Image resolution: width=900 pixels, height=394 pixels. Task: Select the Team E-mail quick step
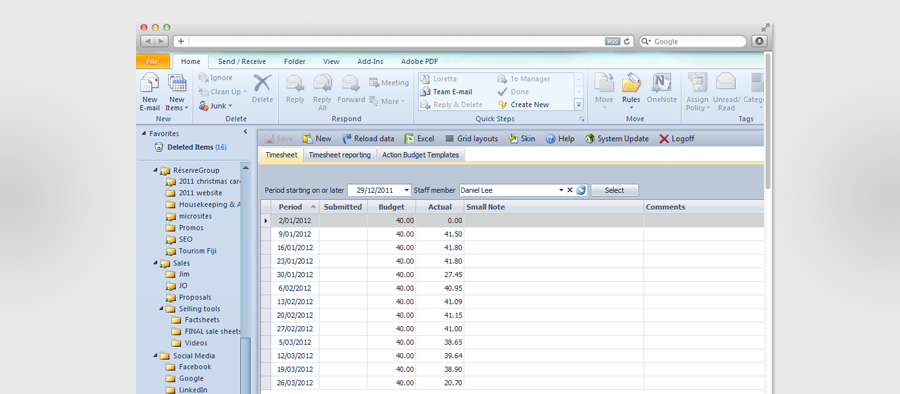tap(447, 91)
